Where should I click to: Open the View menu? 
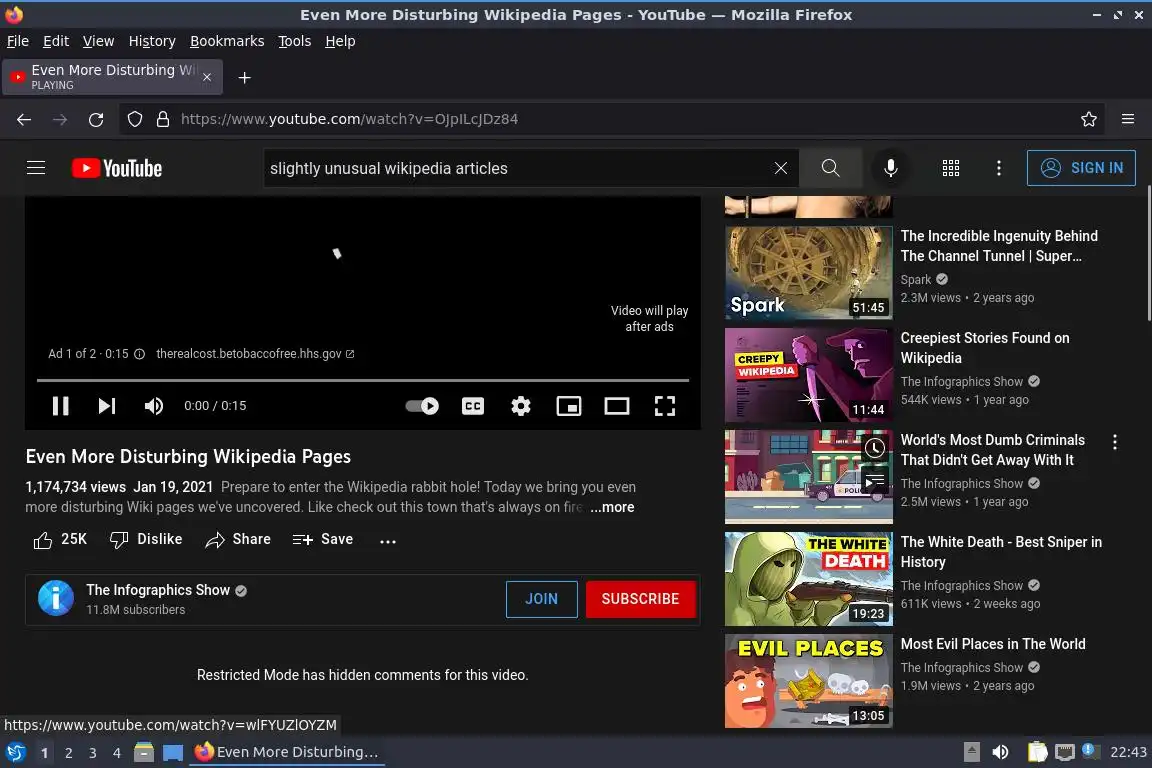click(98, 41)
